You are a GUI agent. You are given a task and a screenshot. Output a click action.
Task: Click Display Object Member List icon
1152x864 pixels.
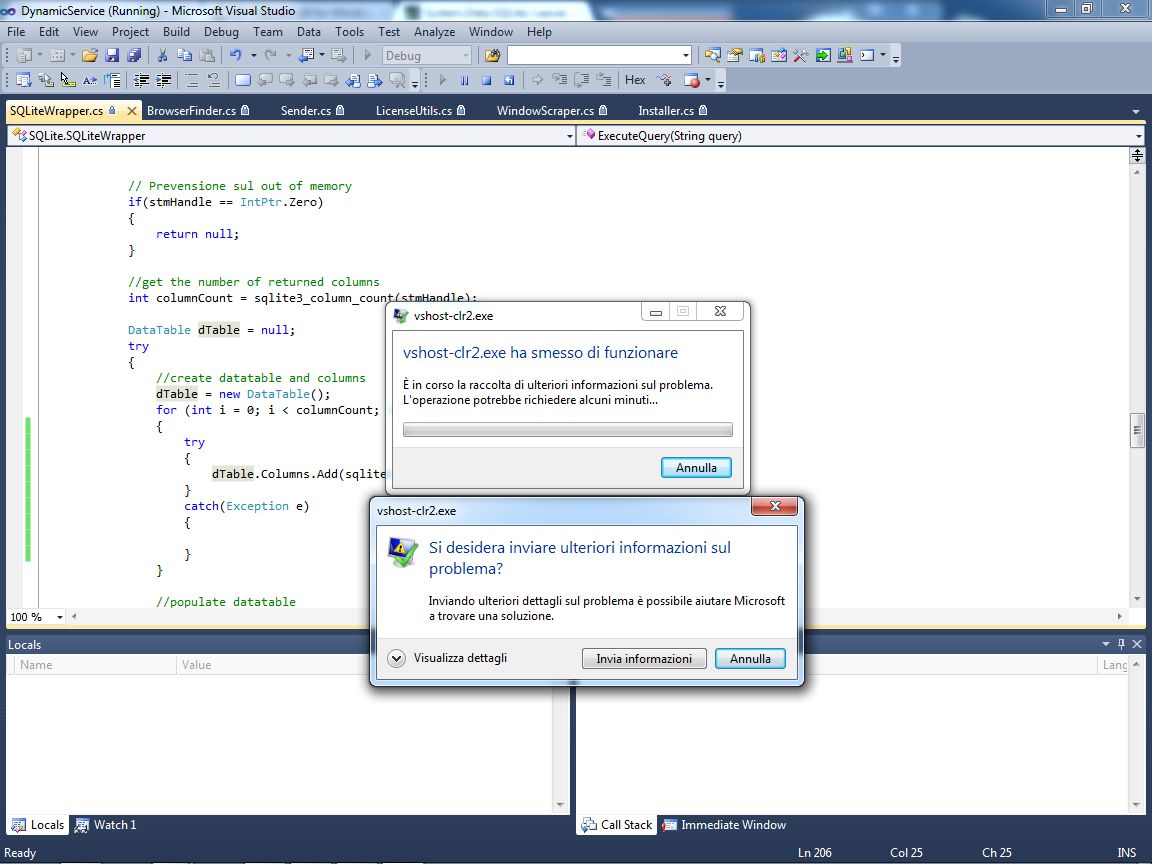click(x=24, y=80)
